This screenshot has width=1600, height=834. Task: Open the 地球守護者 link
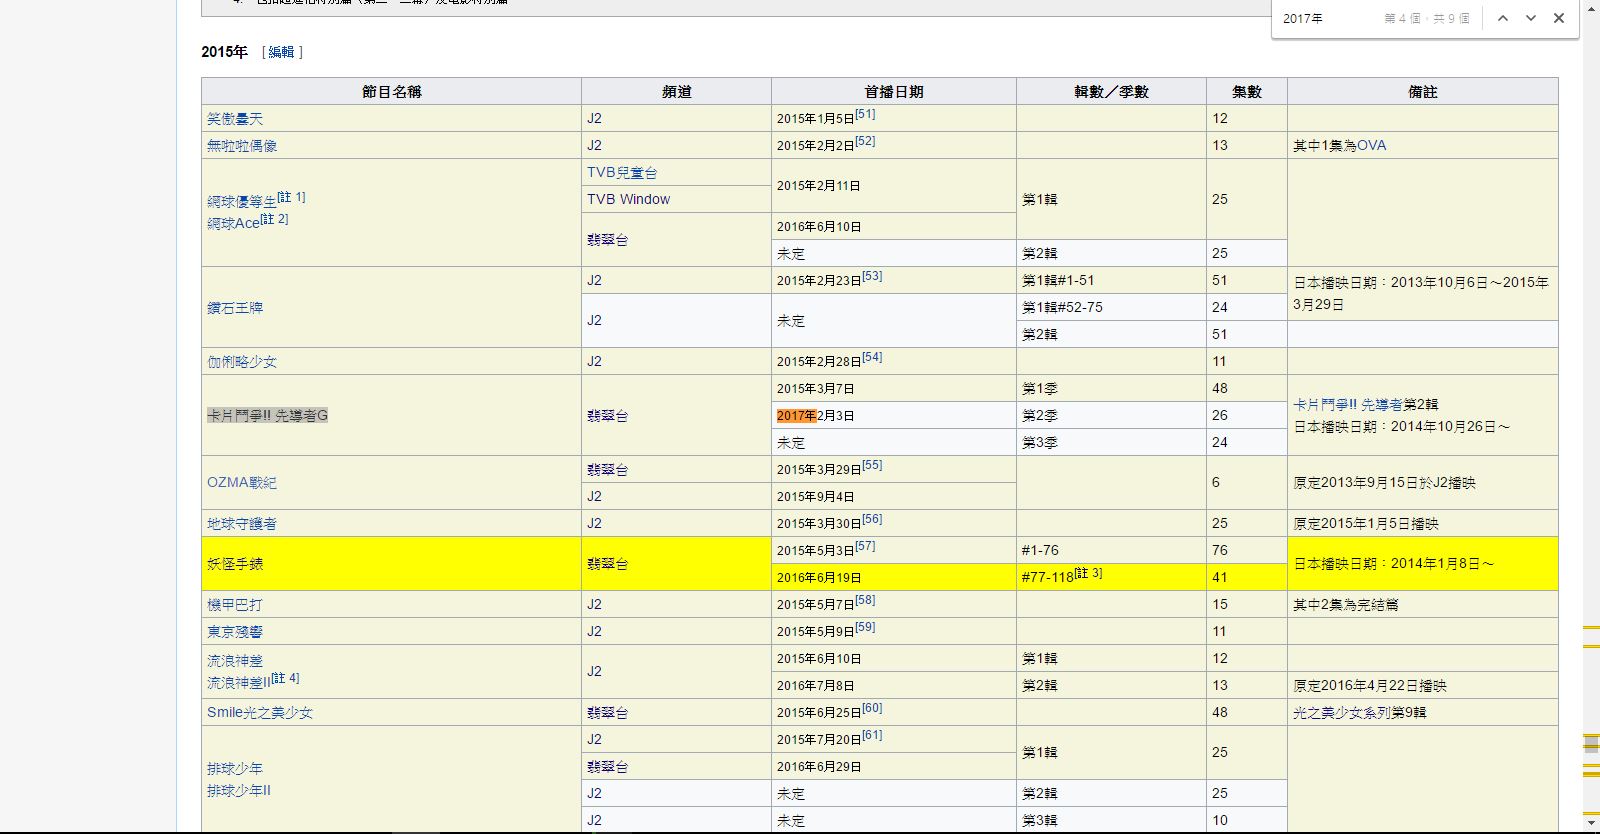click(242, 523)
